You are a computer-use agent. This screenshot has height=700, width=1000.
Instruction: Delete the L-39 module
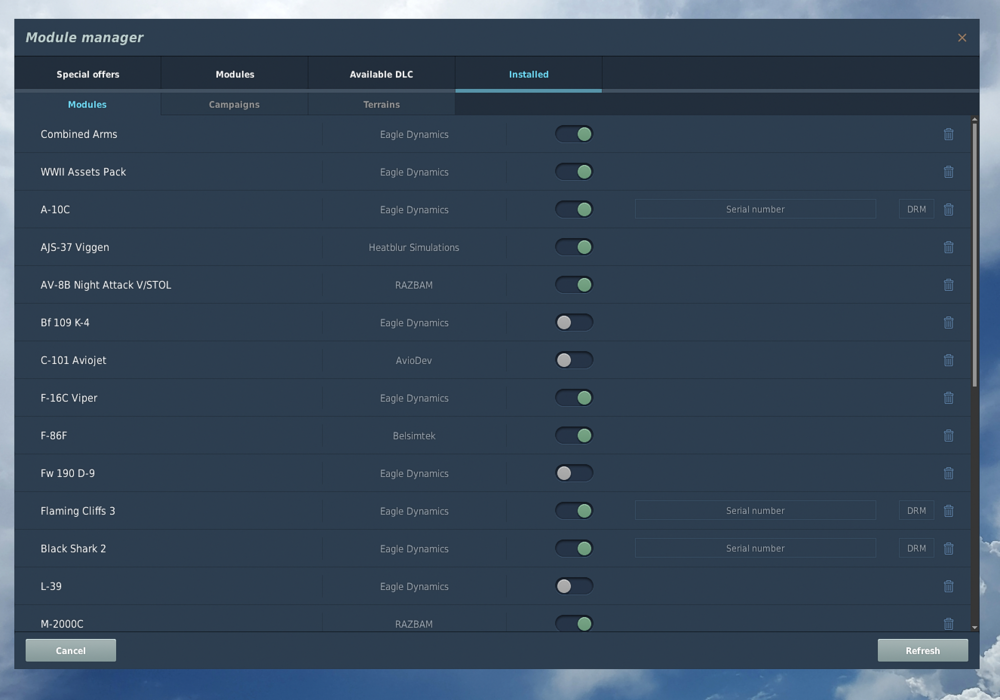pyautogui.click(x=948, y=585)
